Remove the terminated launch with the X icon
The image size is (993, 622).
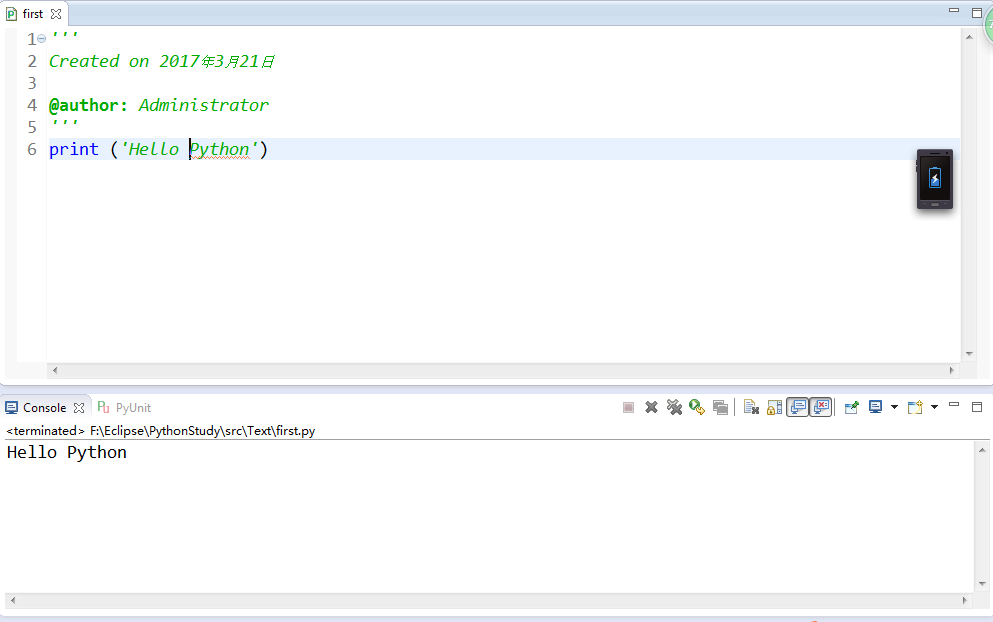point(651,407)
